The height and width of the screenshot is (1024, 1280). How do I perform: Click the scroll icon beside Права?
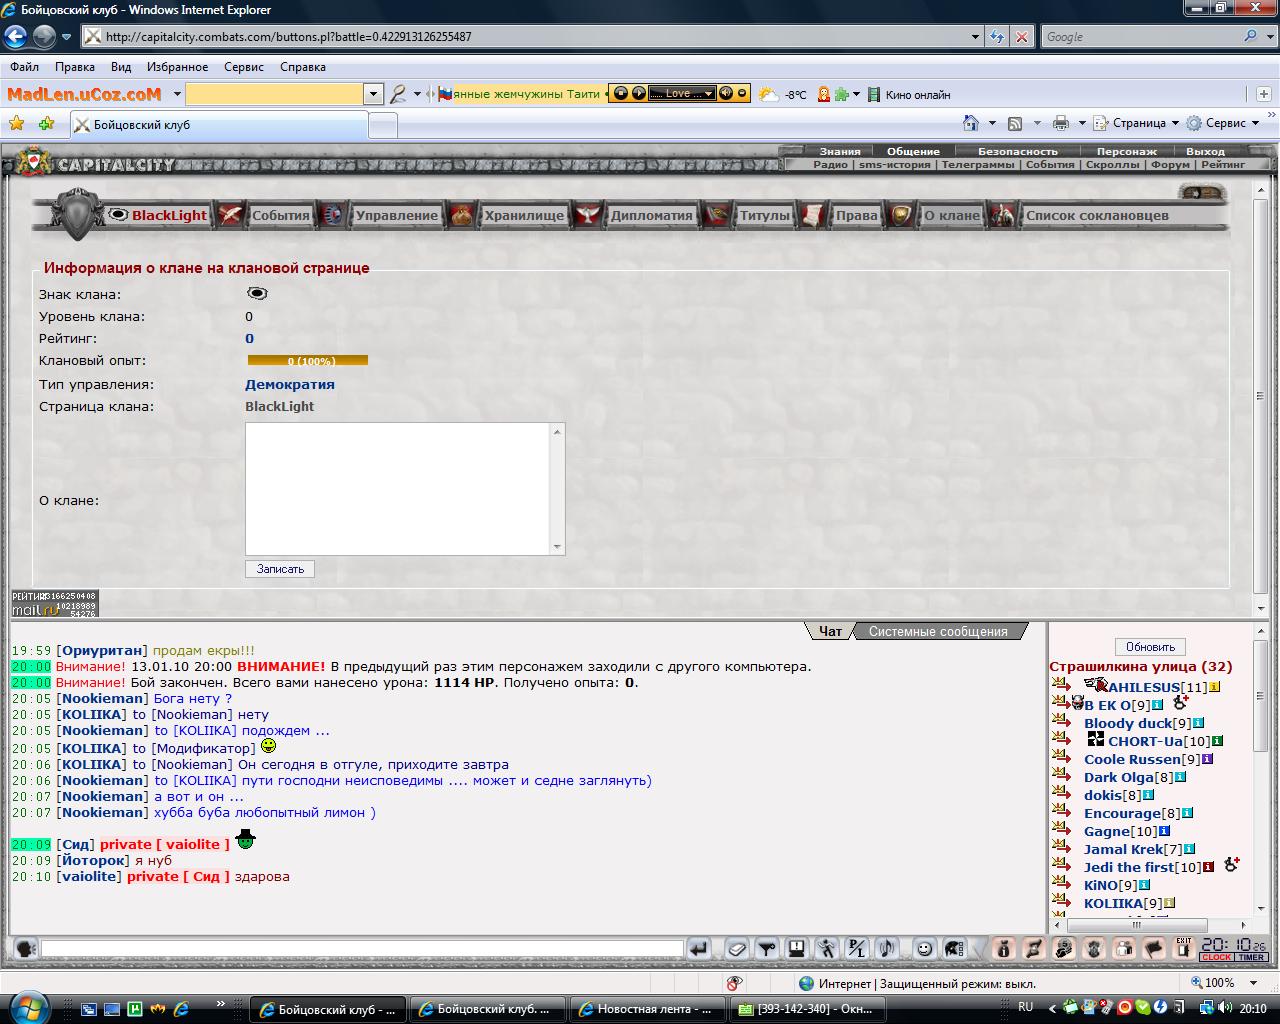pyautogui.click(x=813, y=214)
